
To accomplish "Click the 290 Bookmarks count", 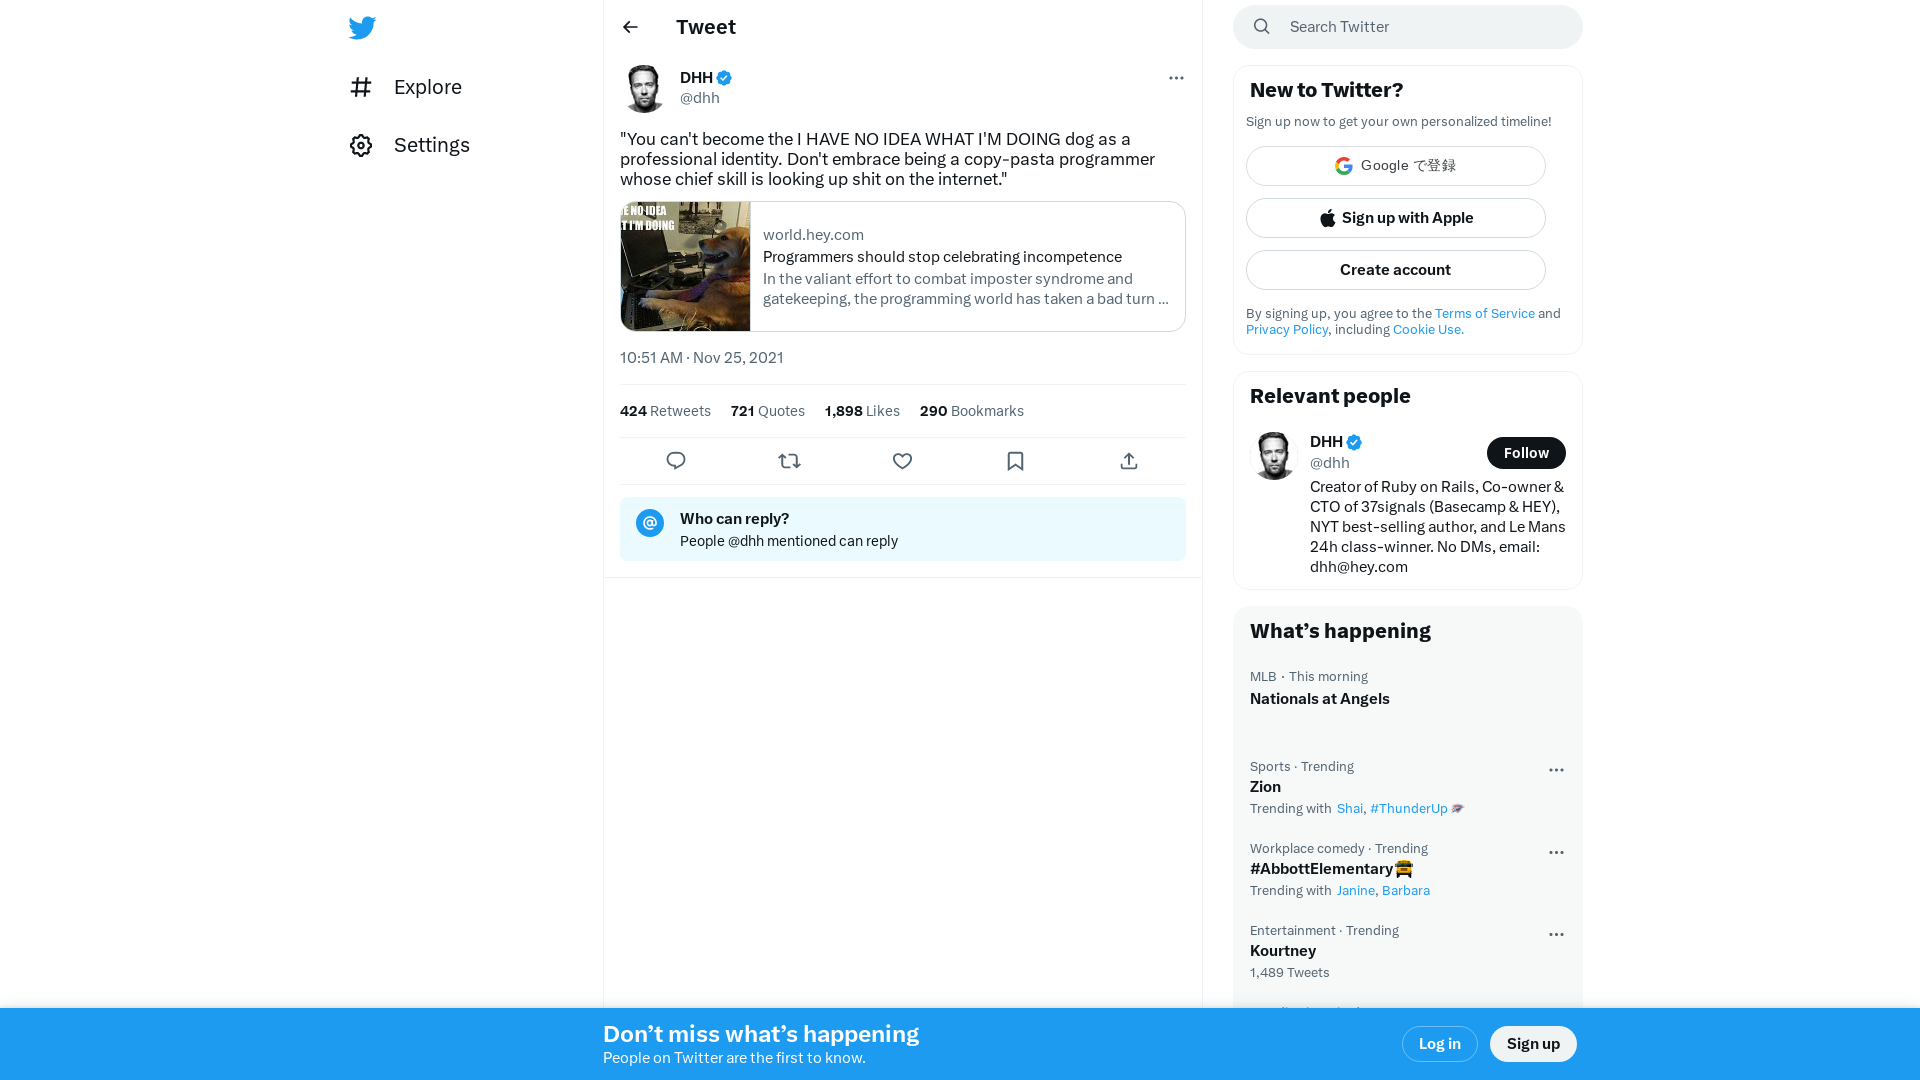I will [x=972, y=411].
